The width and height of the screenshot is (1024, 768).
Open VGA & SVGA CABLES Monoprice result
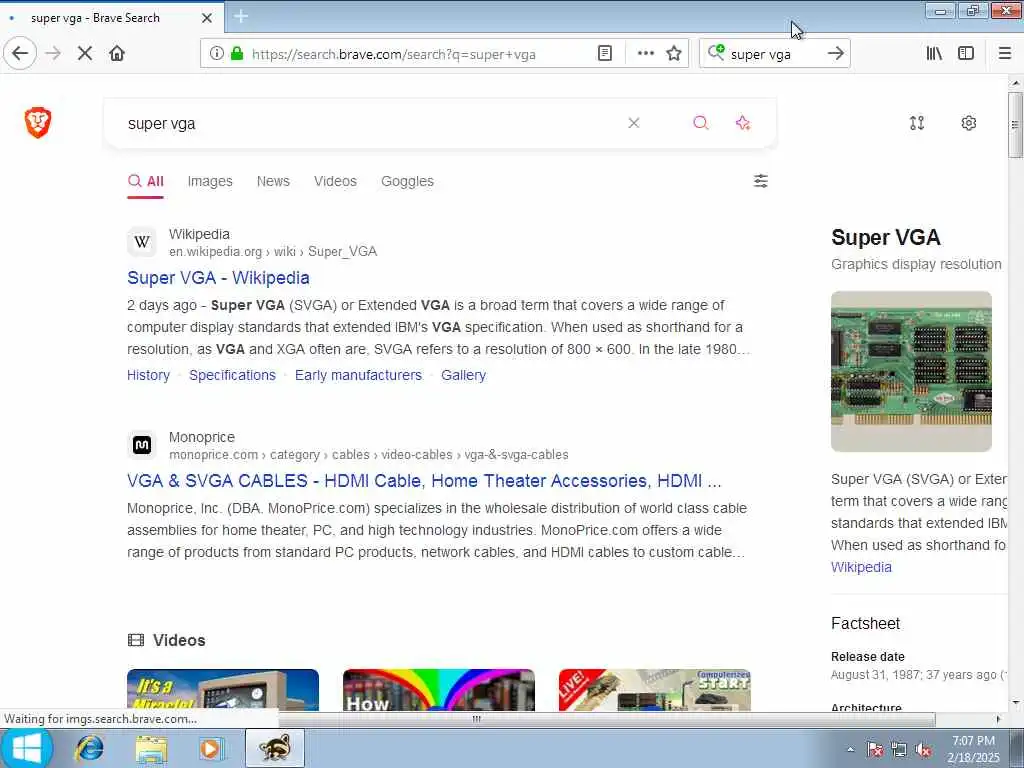[424, 481]
